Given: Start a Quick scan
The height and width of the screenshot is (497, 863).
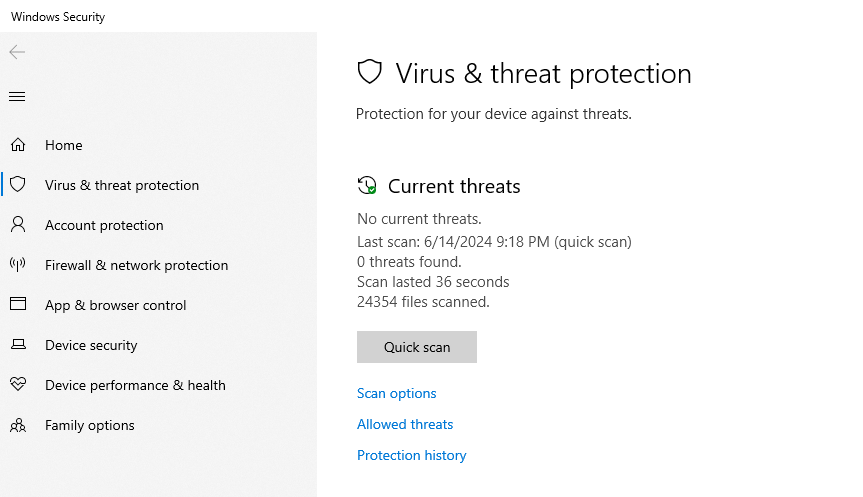Looking at the screenshot, I should click(417, 347).
